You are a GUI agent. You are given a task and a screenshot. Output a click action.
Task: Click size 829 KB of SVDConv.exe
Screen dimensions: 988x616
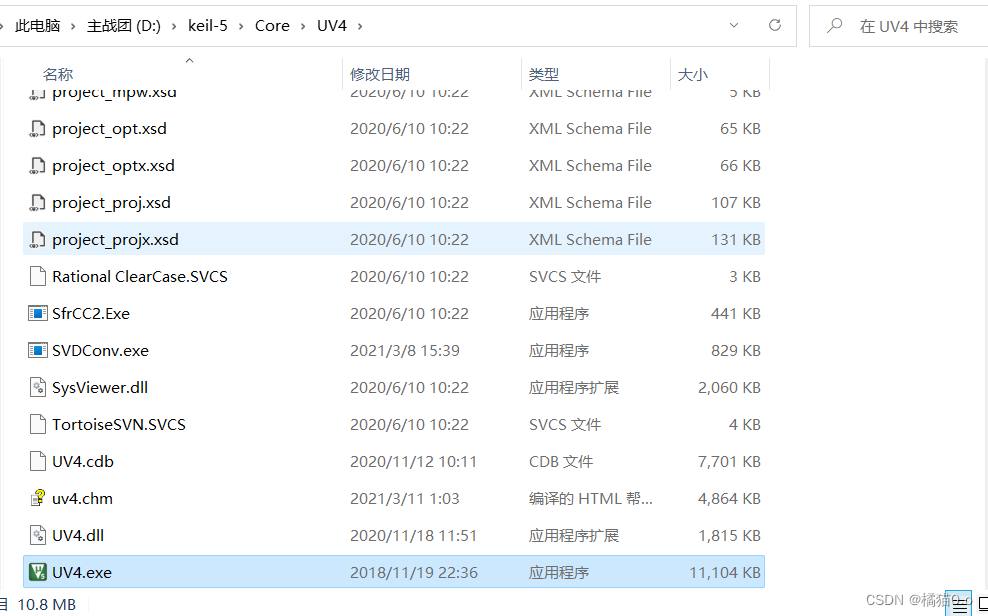(x=736, y=351)
